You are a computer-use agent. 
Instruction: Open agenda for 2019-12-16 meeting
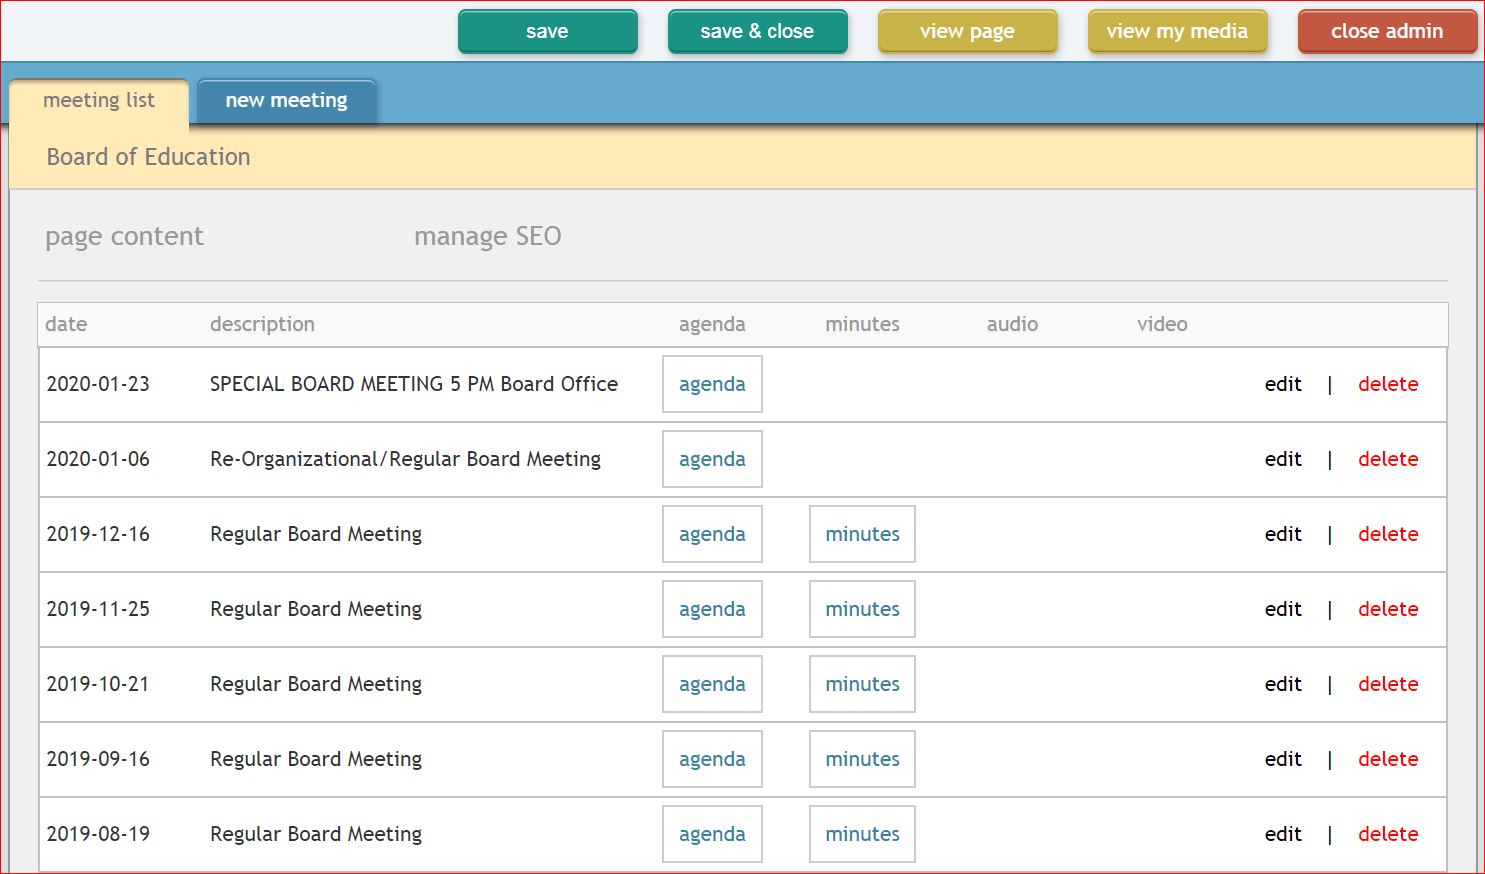coord(712,534)
